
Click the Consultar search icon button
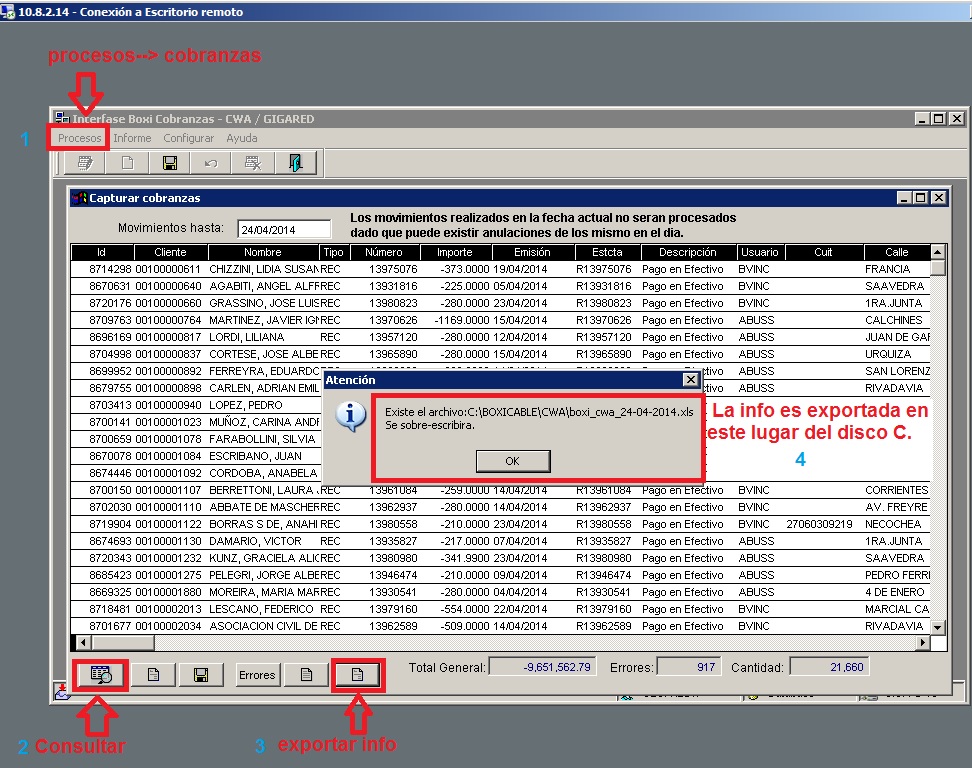[x=104, y=675]
